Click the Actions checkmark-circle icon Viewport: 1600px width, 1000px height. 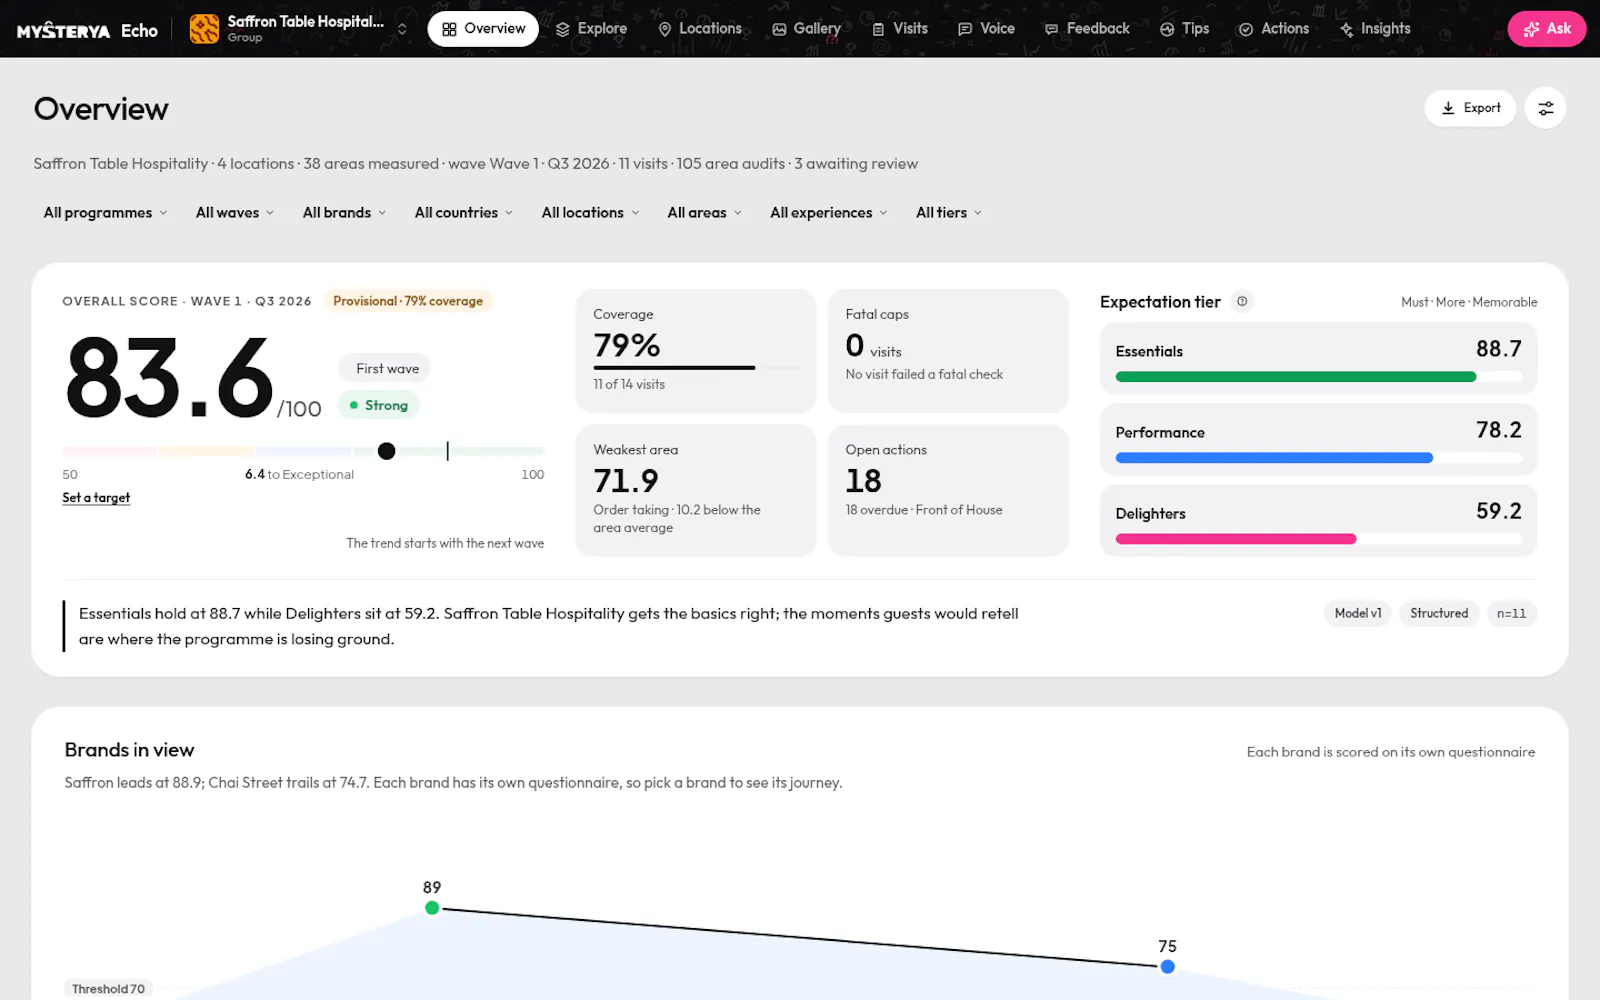[1246, 29]
